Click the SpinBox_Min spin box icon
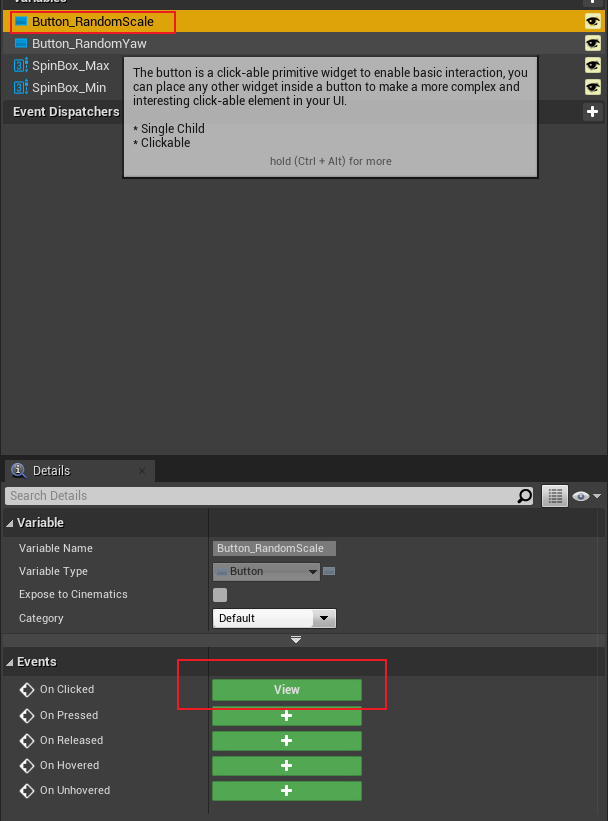 click(x=20, y=87)
